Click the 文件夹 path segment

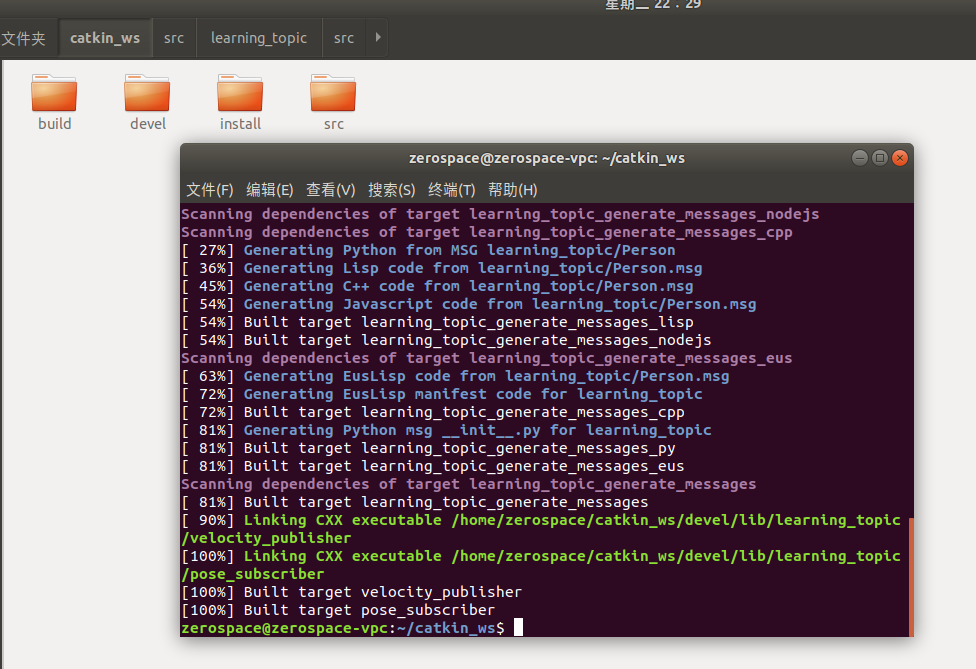click(x=24, y=39)
